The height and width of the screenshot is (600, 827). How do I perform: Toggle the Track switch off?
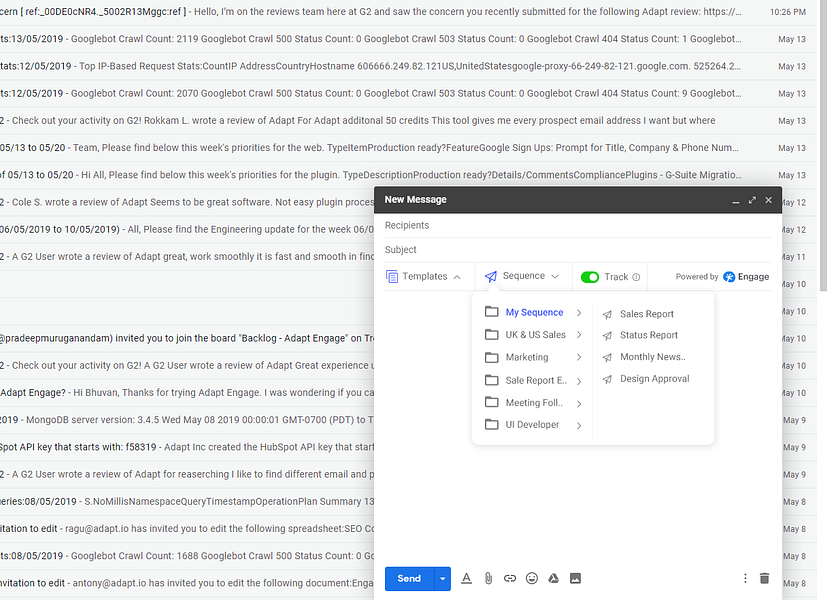click(590, 277)
